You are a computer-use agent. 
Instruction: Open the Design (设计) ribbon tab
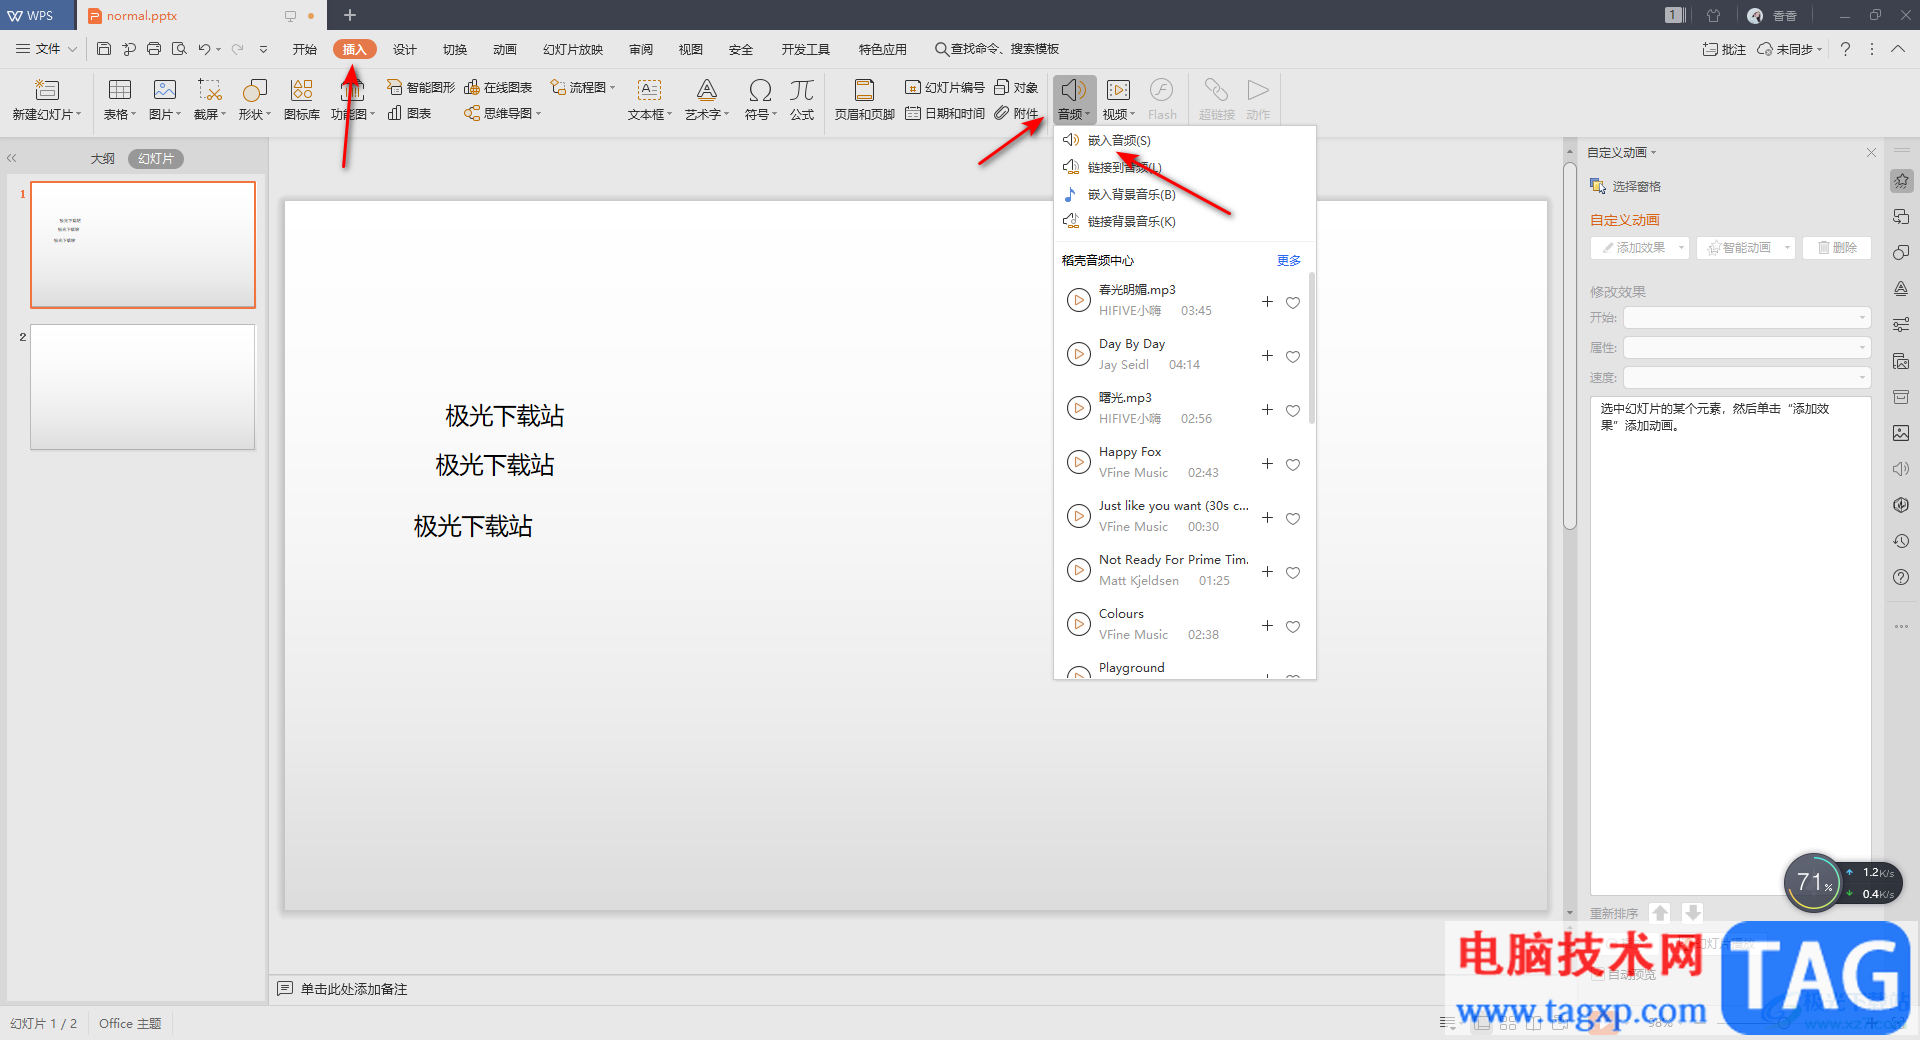tap(405, 49)
